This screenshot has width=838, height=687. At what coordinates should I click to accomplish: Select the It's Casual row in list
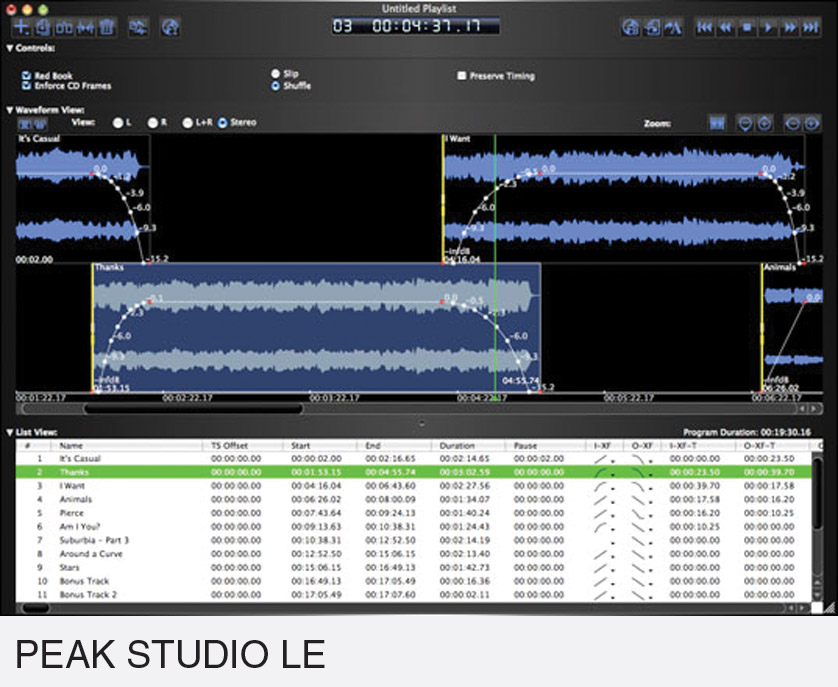click(x=414, y=459)
